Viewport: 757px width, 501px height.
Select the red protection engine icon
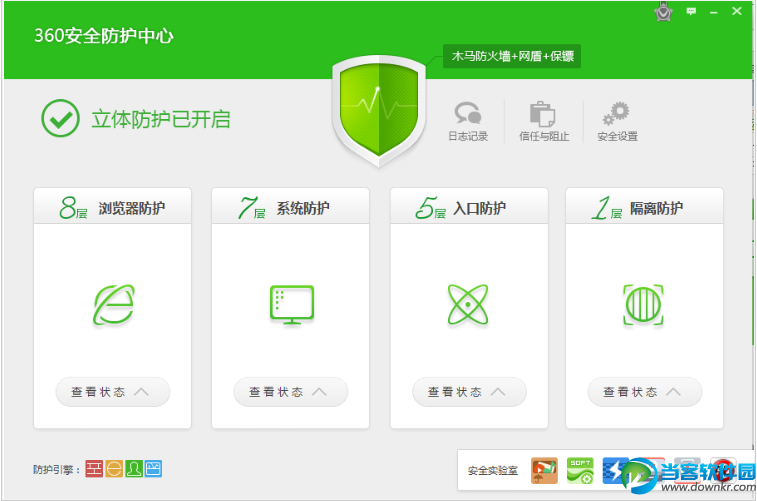tap(94, 468)
